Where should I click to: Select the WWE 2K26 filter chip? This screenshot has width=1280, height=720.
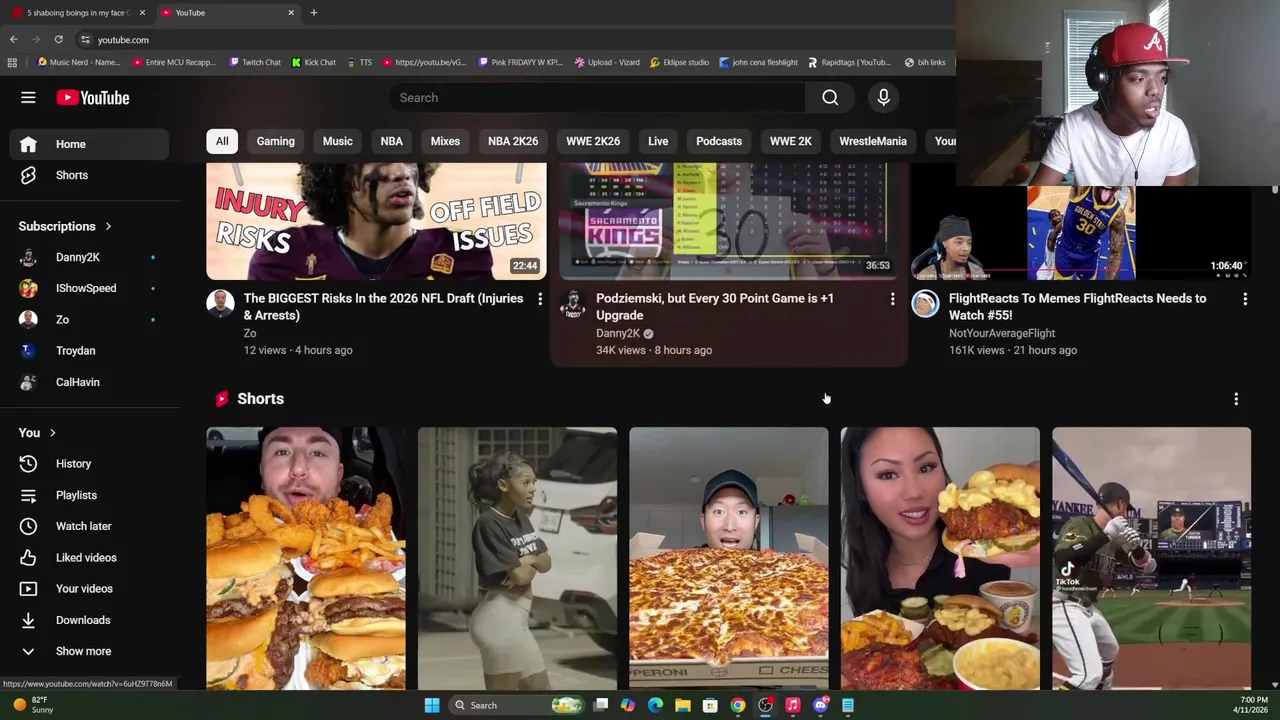point(593,141)
